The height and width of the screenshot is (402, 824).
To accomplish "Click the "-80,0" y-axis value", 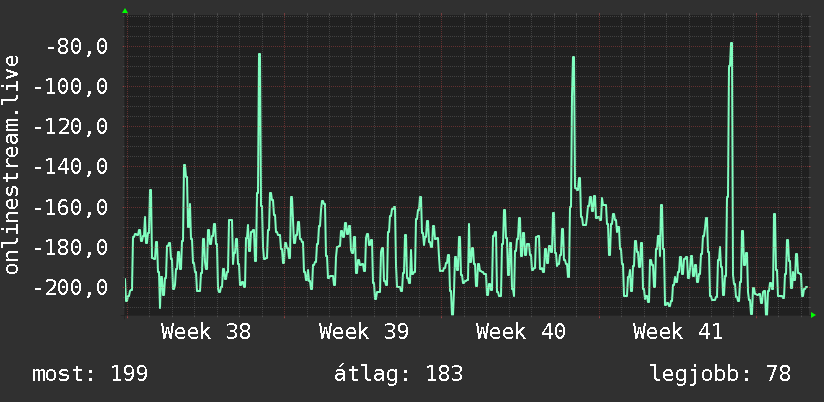I will [x=77, y=47].
